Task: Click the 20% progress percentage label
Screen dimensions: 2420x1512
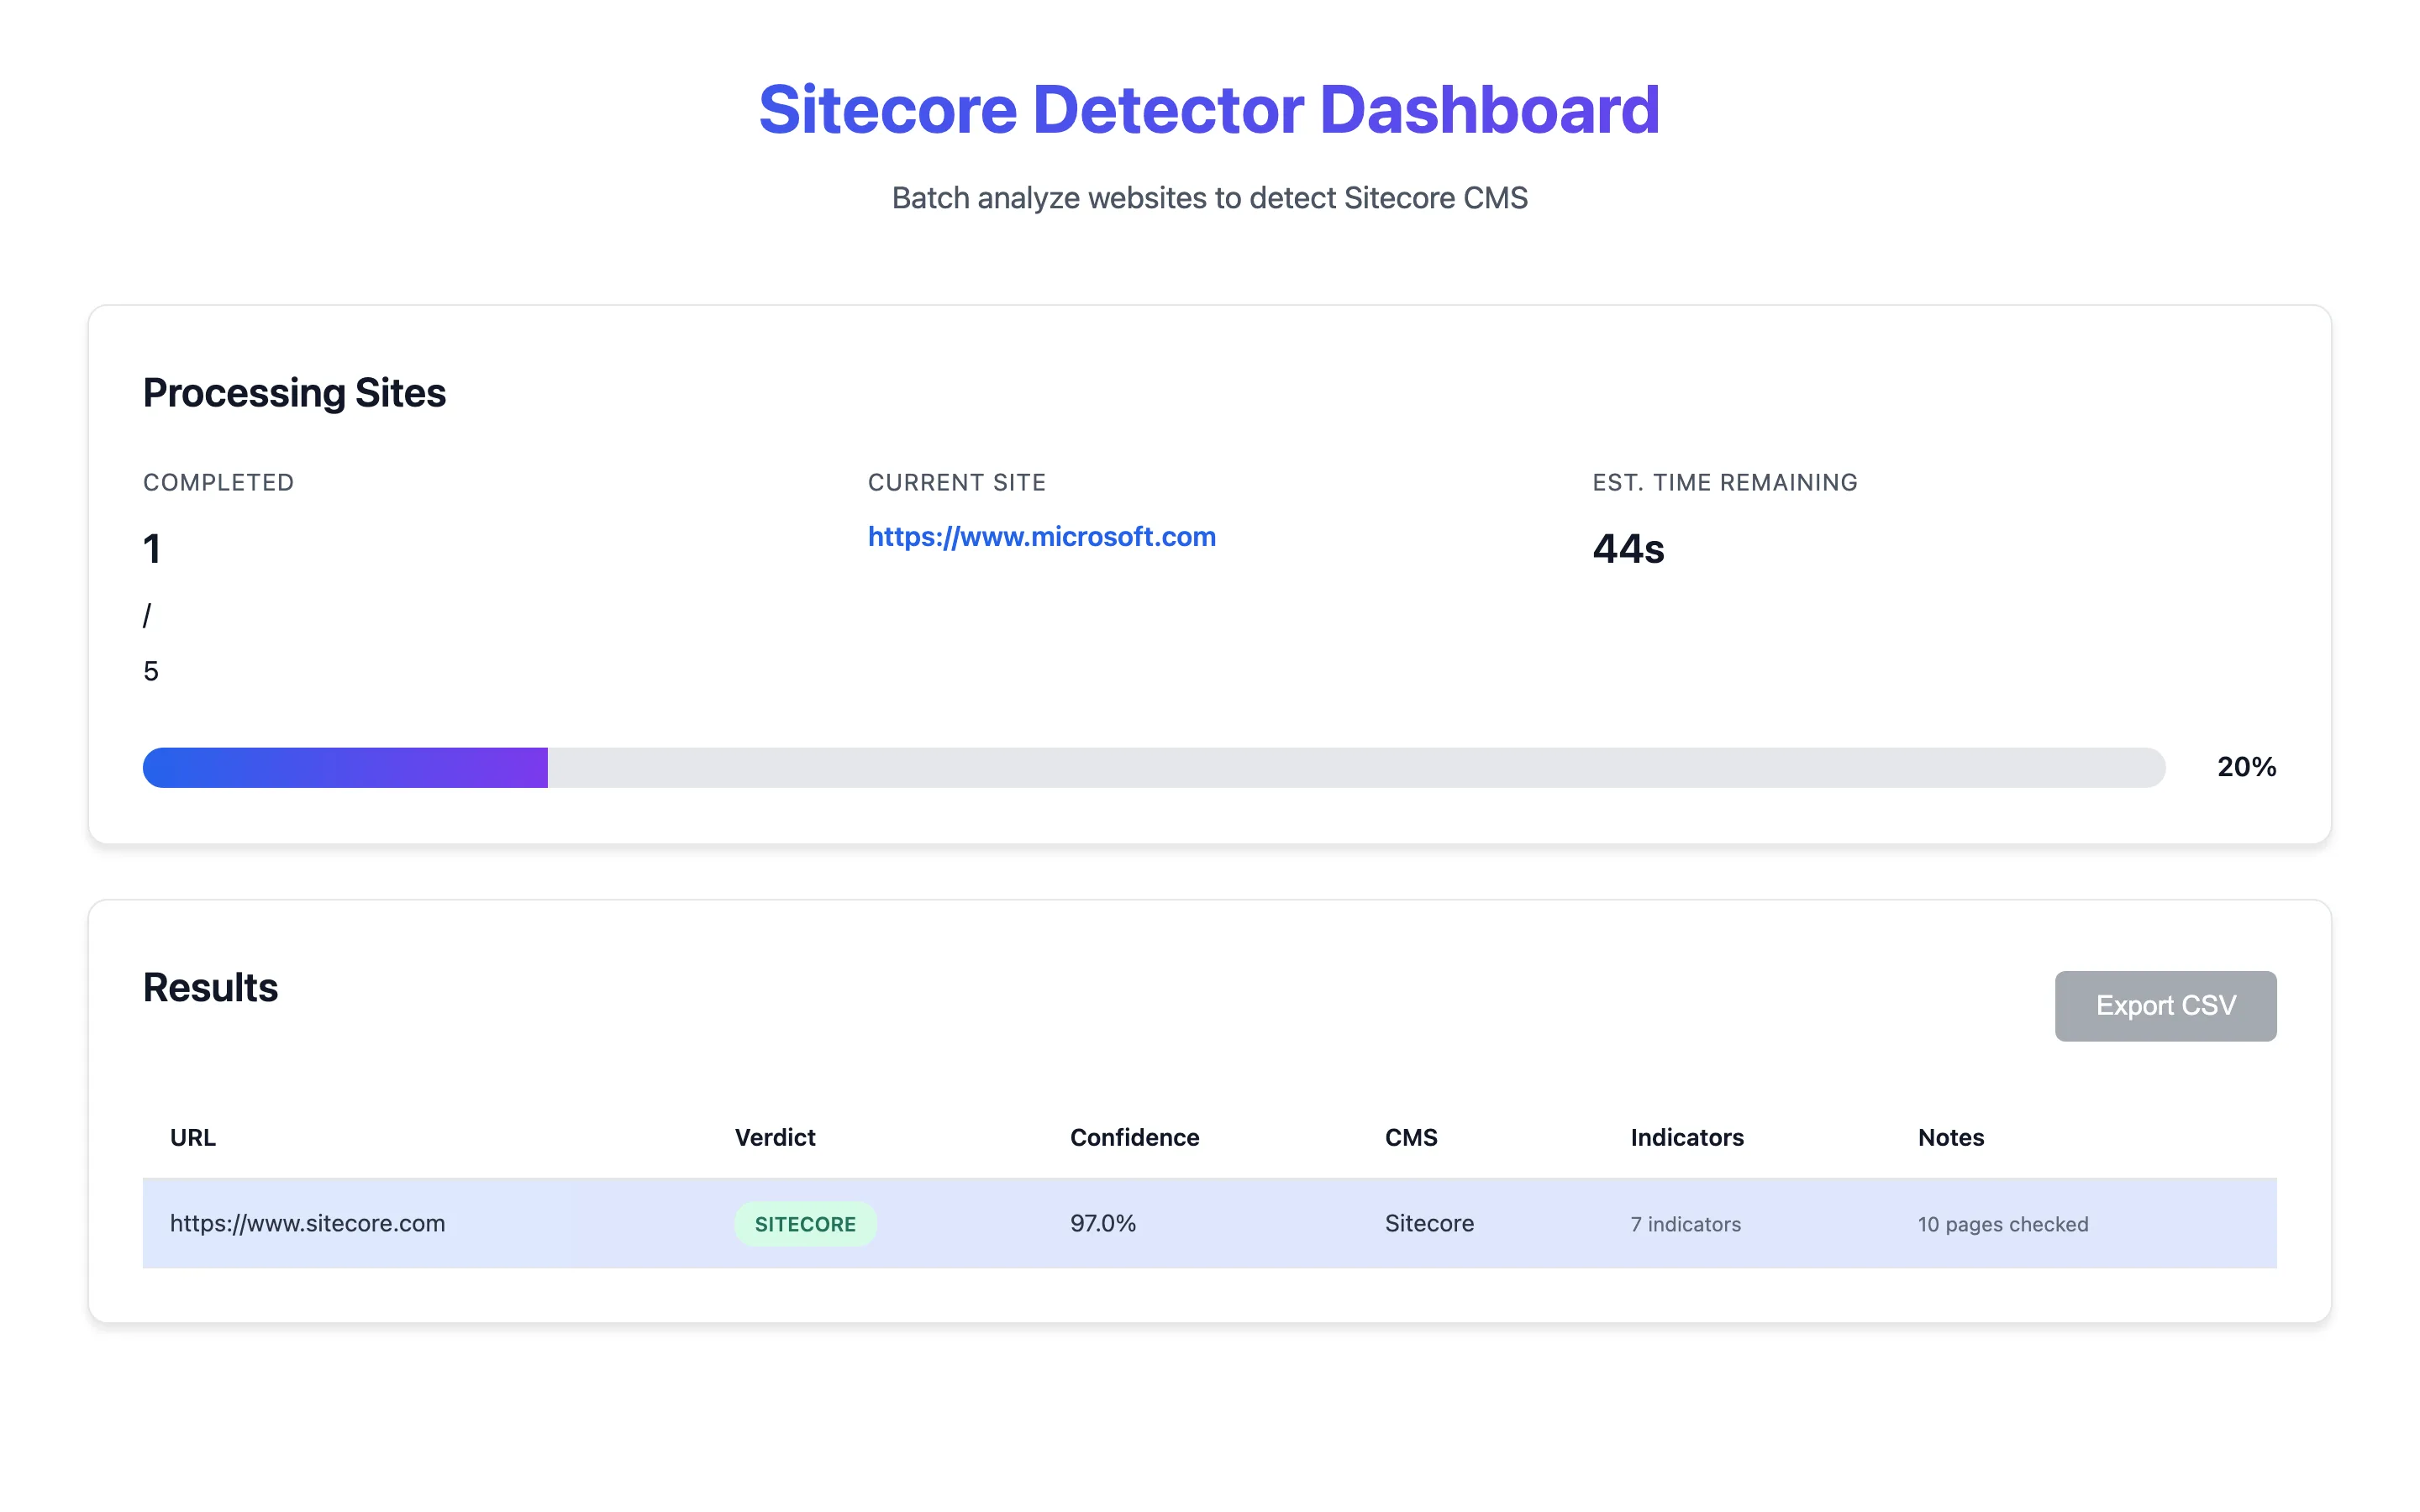Action: [x=2246, y=767]
